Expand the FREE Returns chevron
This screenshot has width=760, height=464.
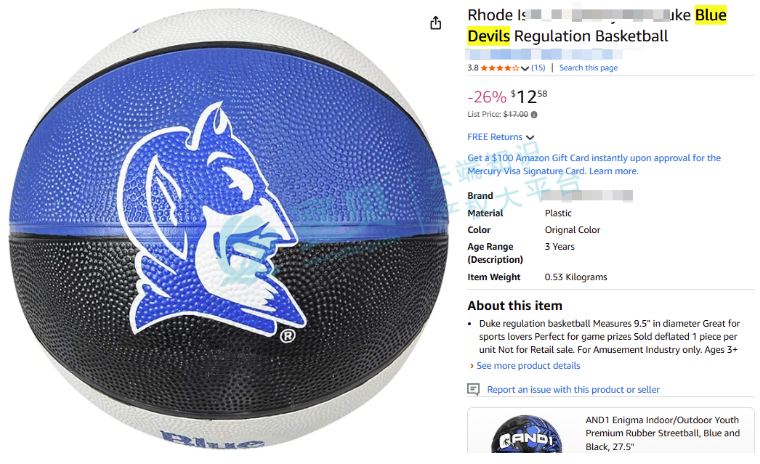(x=530, y=137)
